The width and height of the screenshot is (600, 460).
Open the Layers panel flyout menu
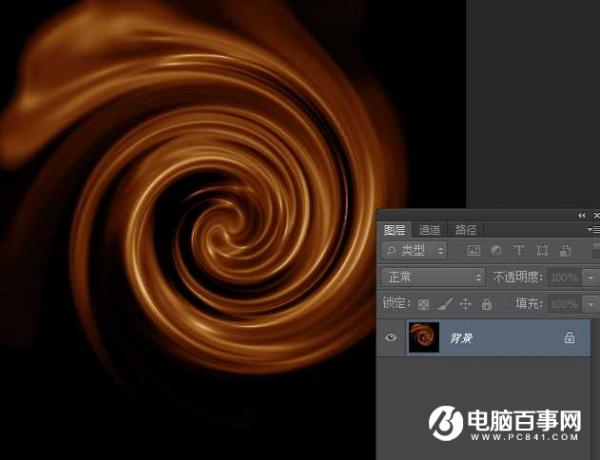point(594,229)
